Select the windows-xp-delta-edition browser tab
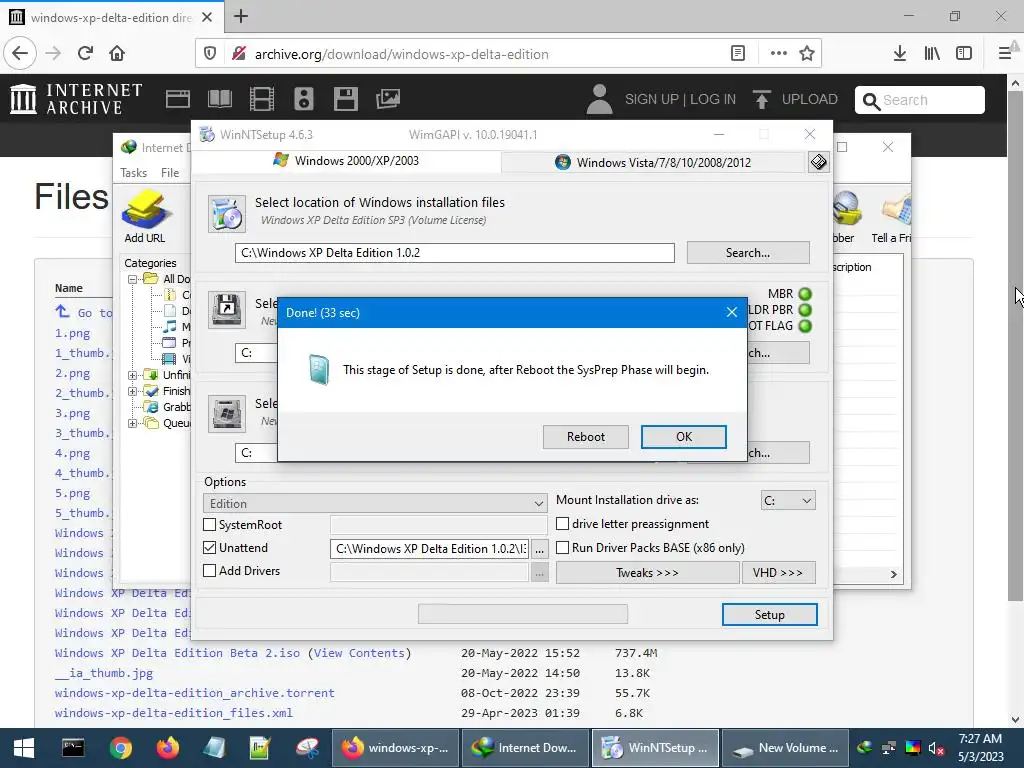1024x768 pixels. (111, 17)
